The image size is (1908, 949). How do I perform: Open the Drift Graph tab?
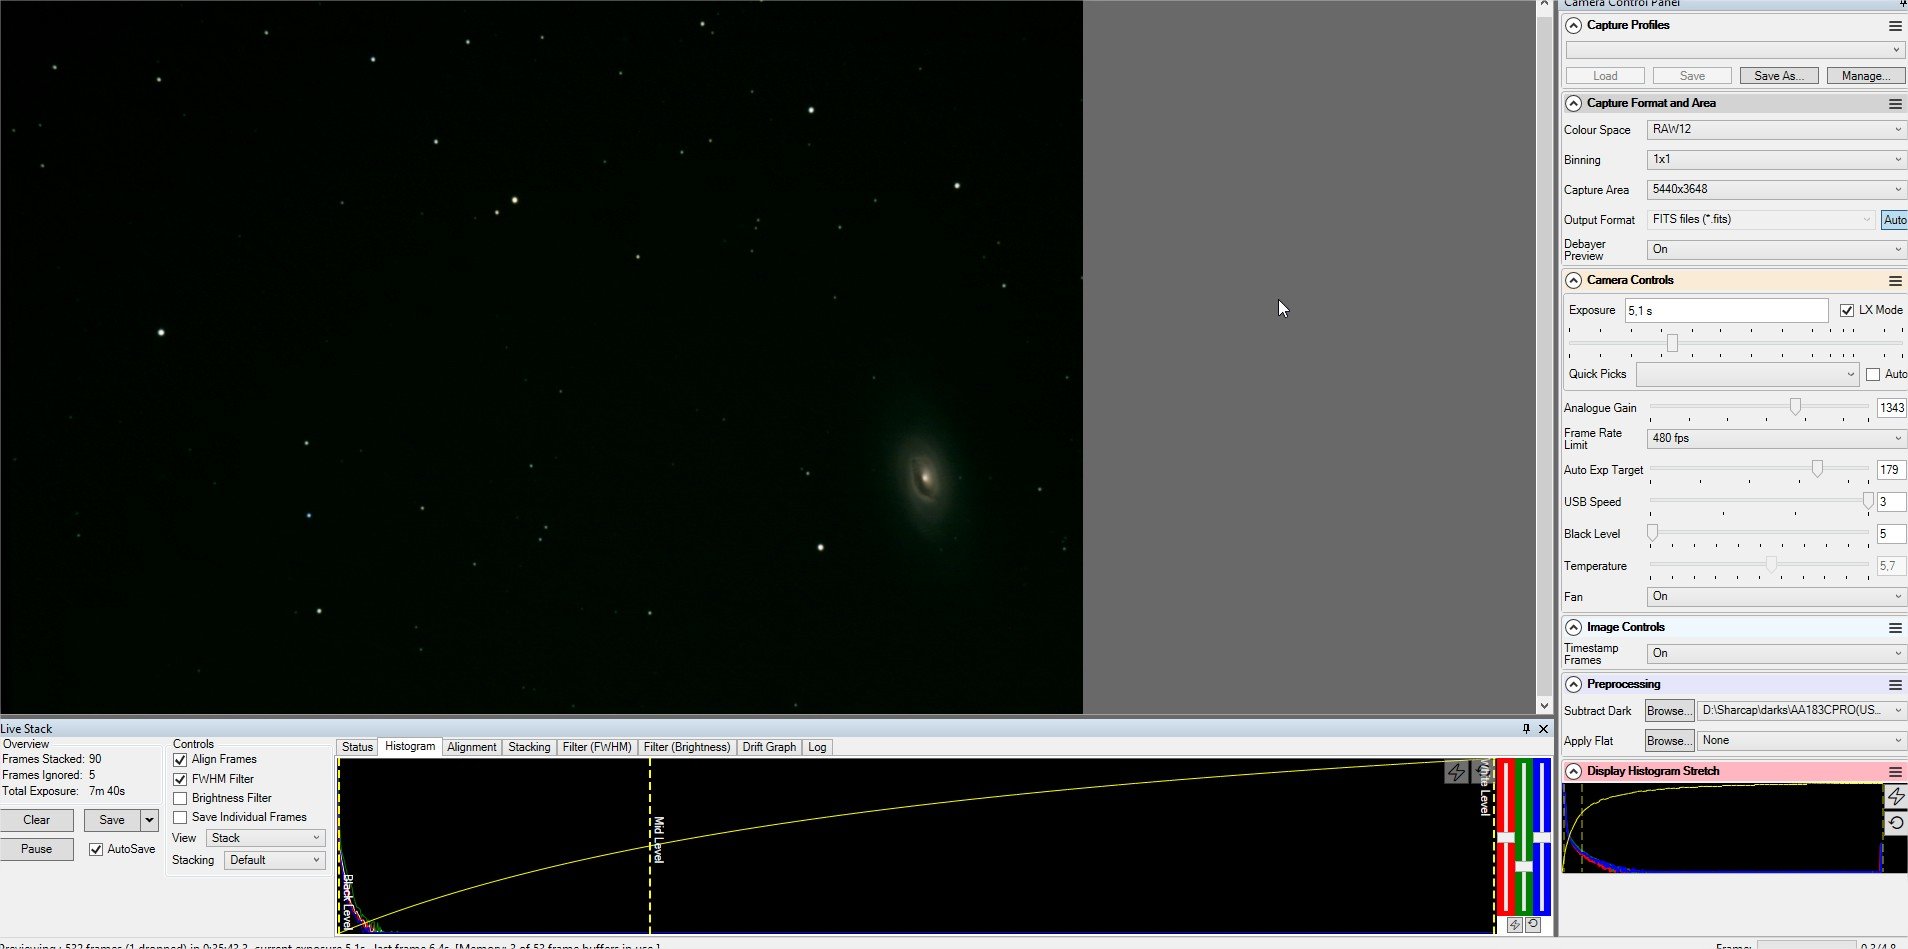click(769, 748)
